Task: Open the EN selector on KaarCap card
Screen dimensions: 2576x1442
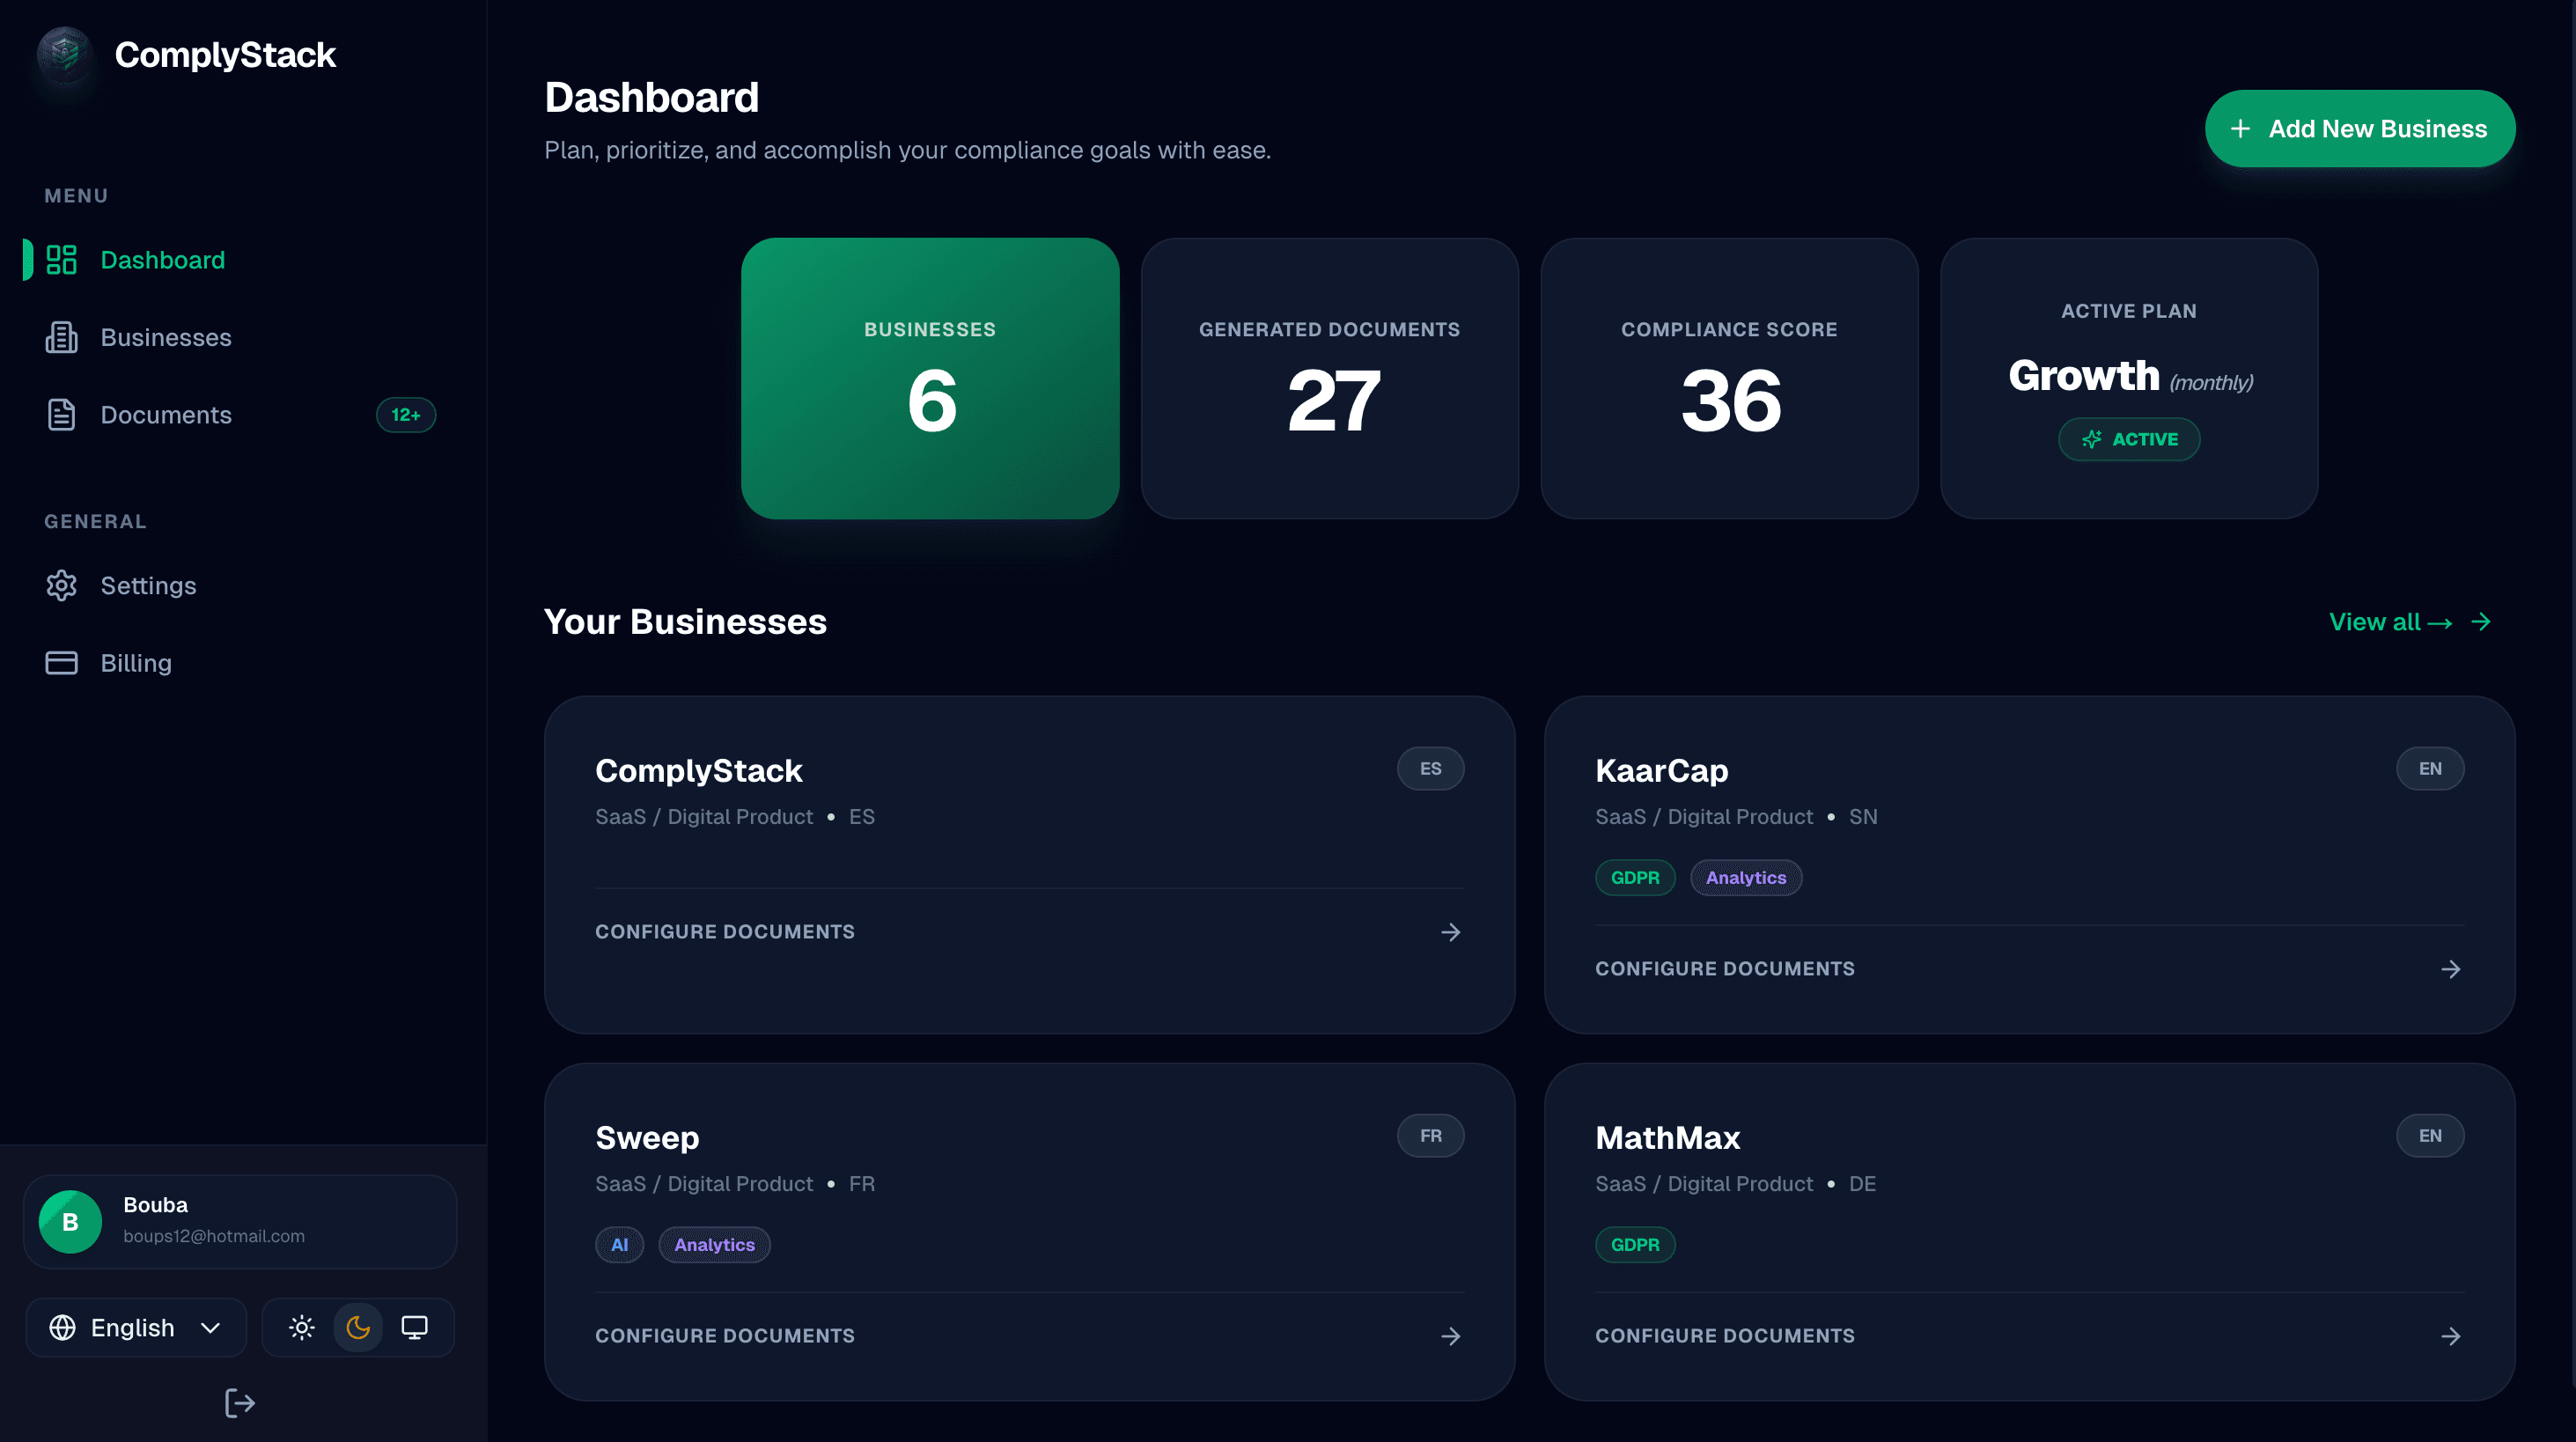Action: coord(2431,768)
